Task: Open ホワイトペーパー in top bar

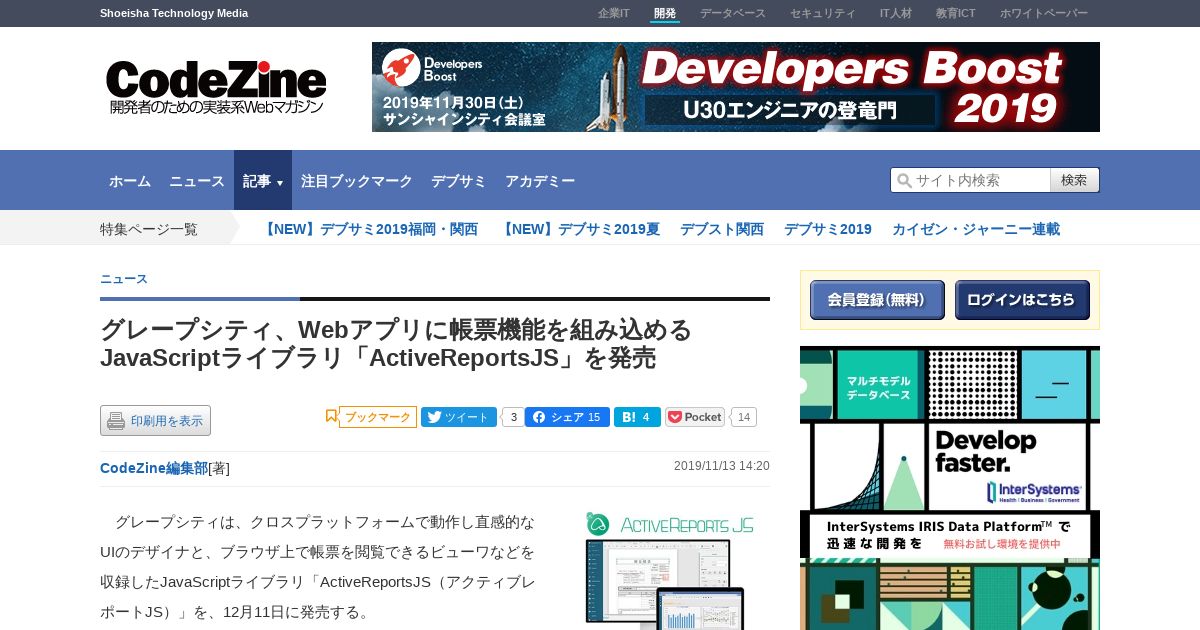Action: (1044, 13)
